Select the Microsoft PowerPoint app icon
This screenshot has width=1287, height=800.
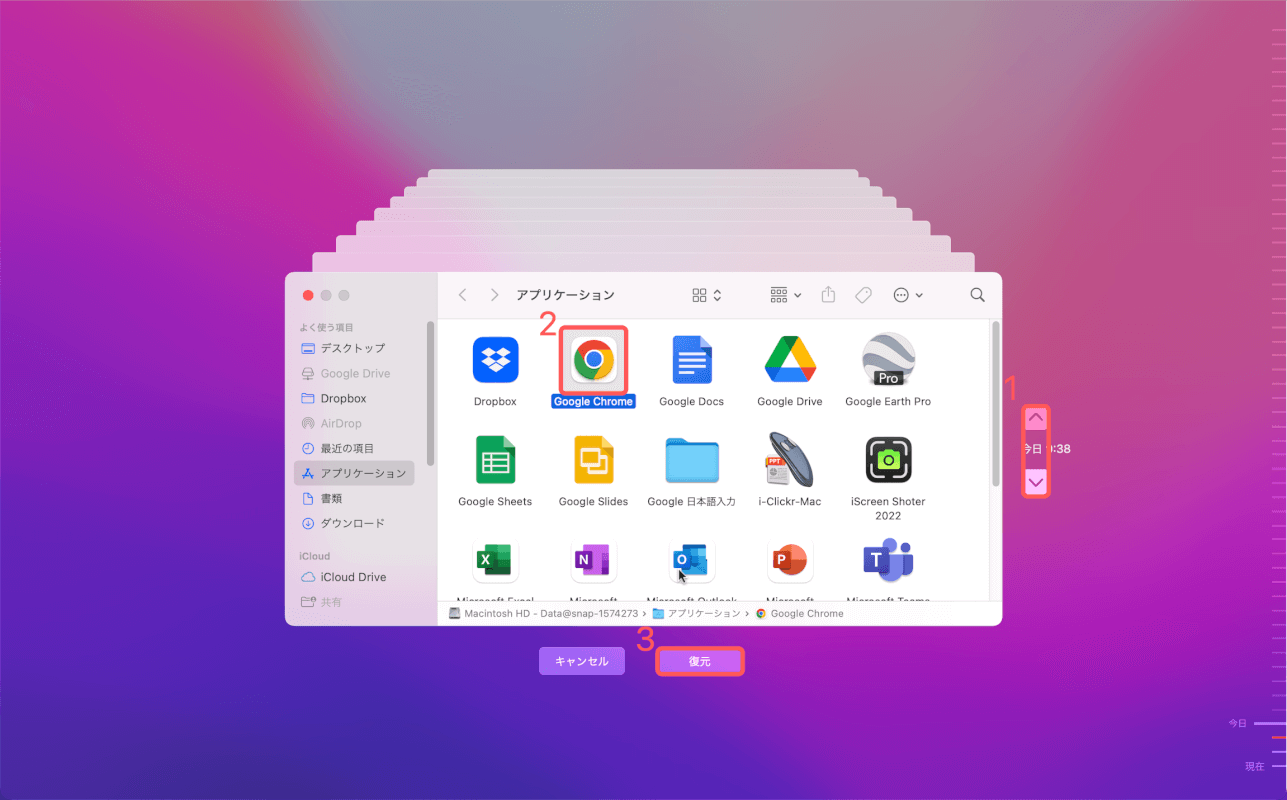(790, 561)
